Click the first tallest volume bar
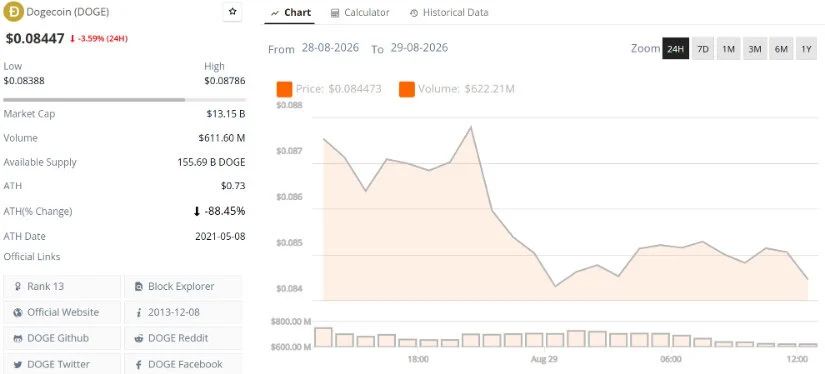 point(324,337)
